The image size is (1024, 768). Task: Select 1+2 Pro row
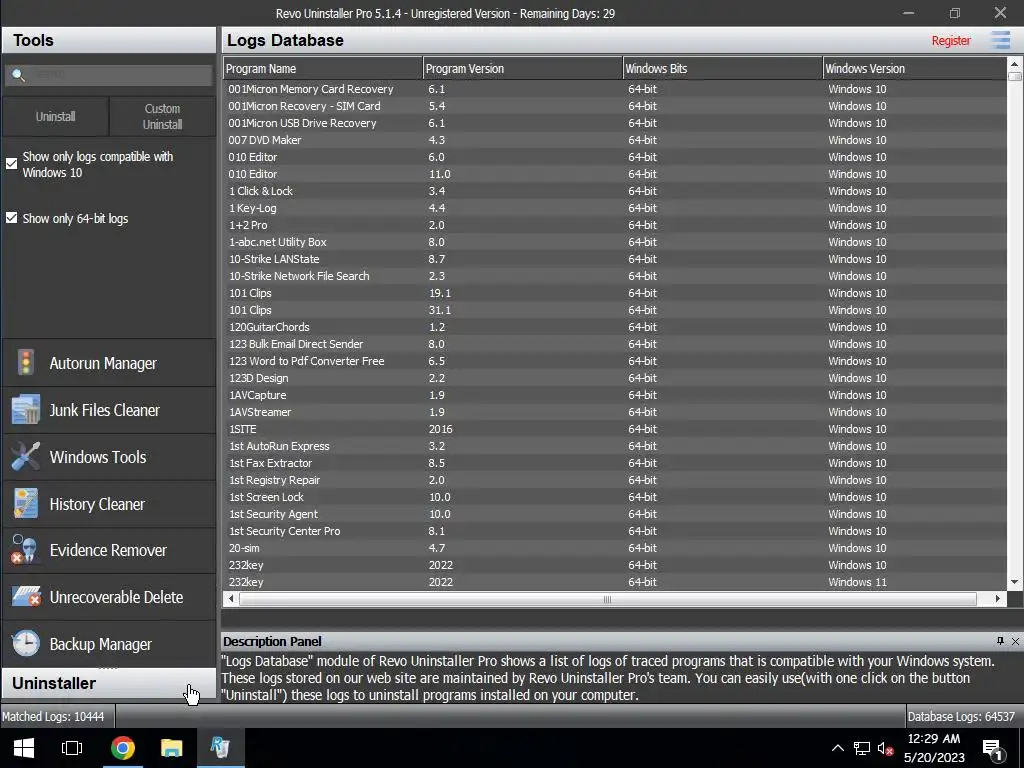(x=615, y=225)
